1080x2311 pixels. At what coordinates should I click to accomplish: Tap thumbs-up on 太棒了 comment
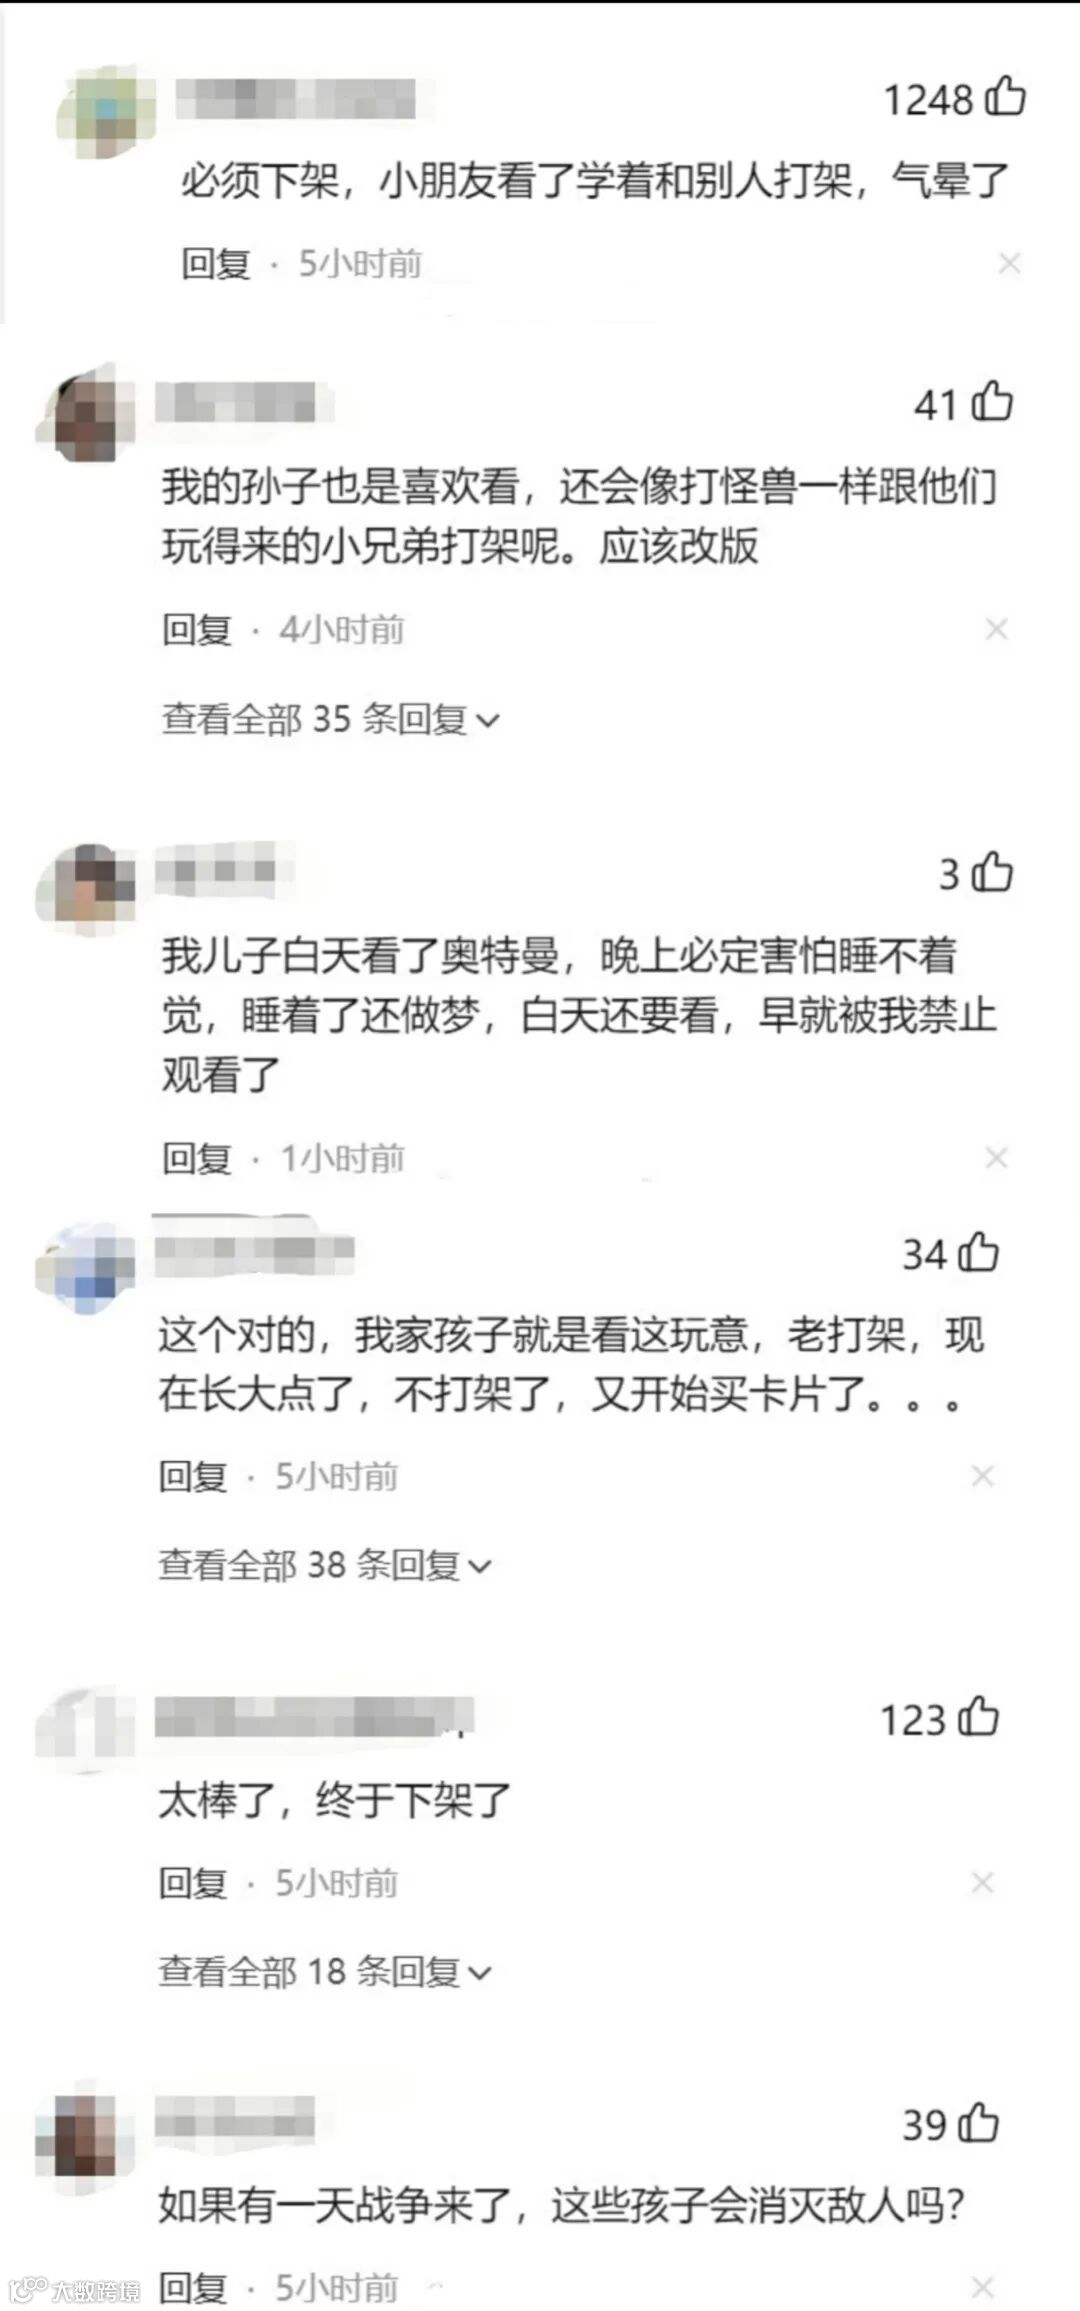[x=979, y=1717]
